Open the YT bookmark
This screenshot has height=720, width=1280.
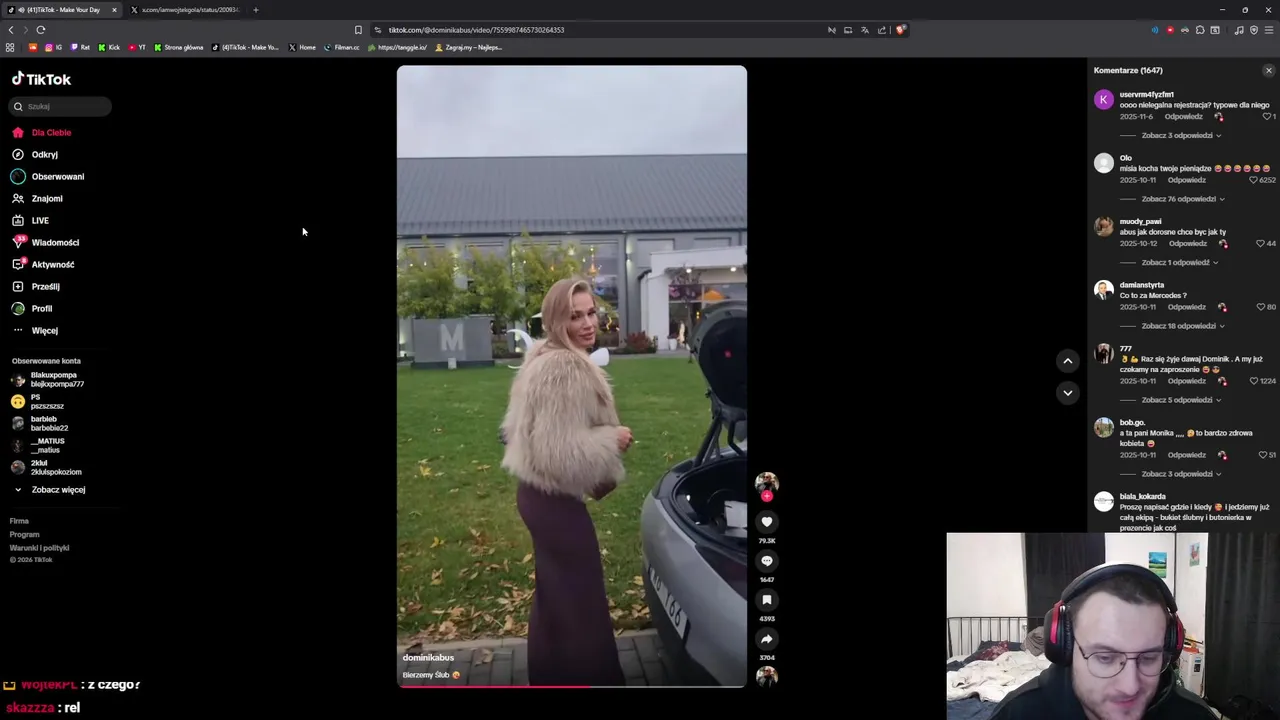click(x=137, y=47)
